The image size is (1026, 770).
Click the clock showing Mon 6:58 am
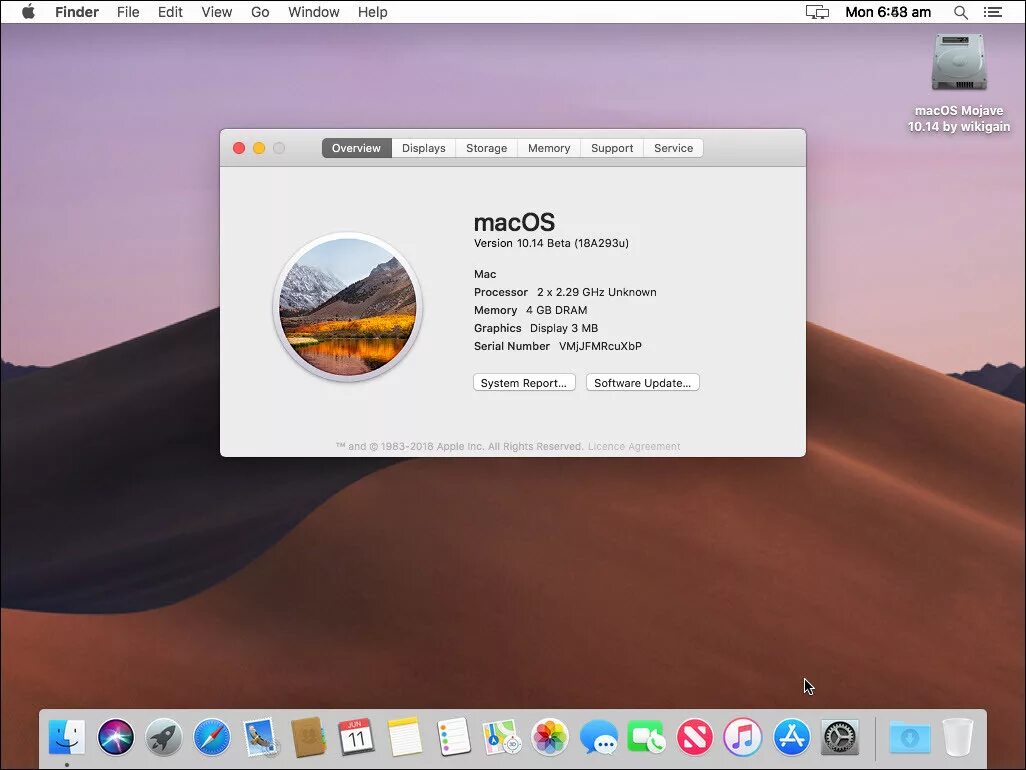click(x=888, y=12)
